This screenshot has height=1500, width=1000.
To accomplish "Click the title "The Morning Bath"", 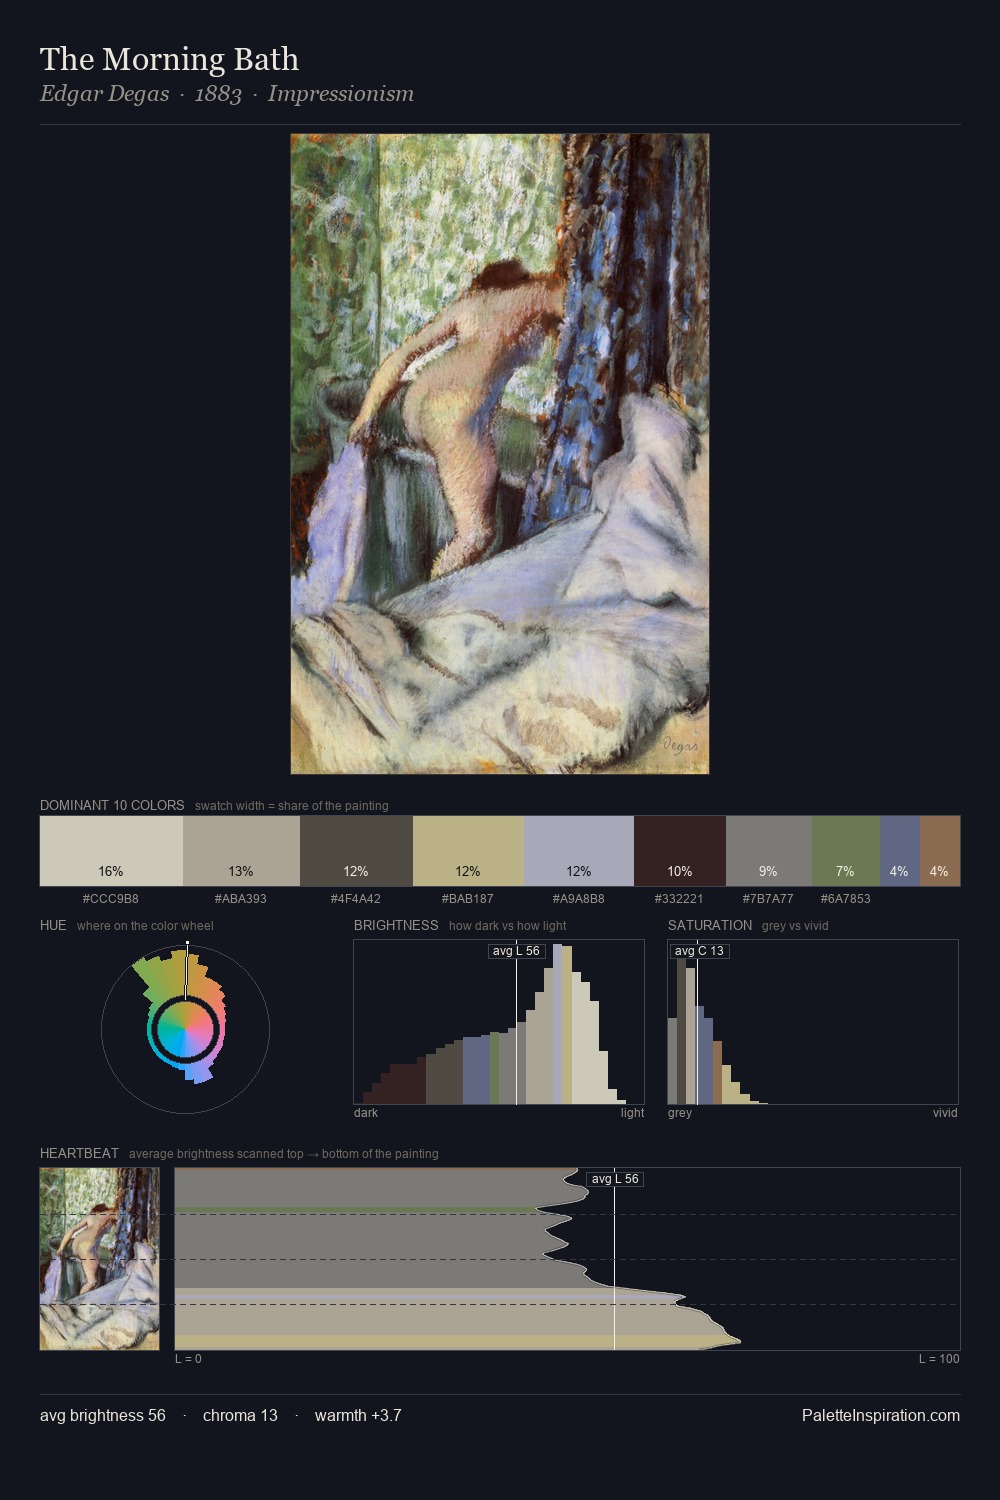I will tap(170, 59).
